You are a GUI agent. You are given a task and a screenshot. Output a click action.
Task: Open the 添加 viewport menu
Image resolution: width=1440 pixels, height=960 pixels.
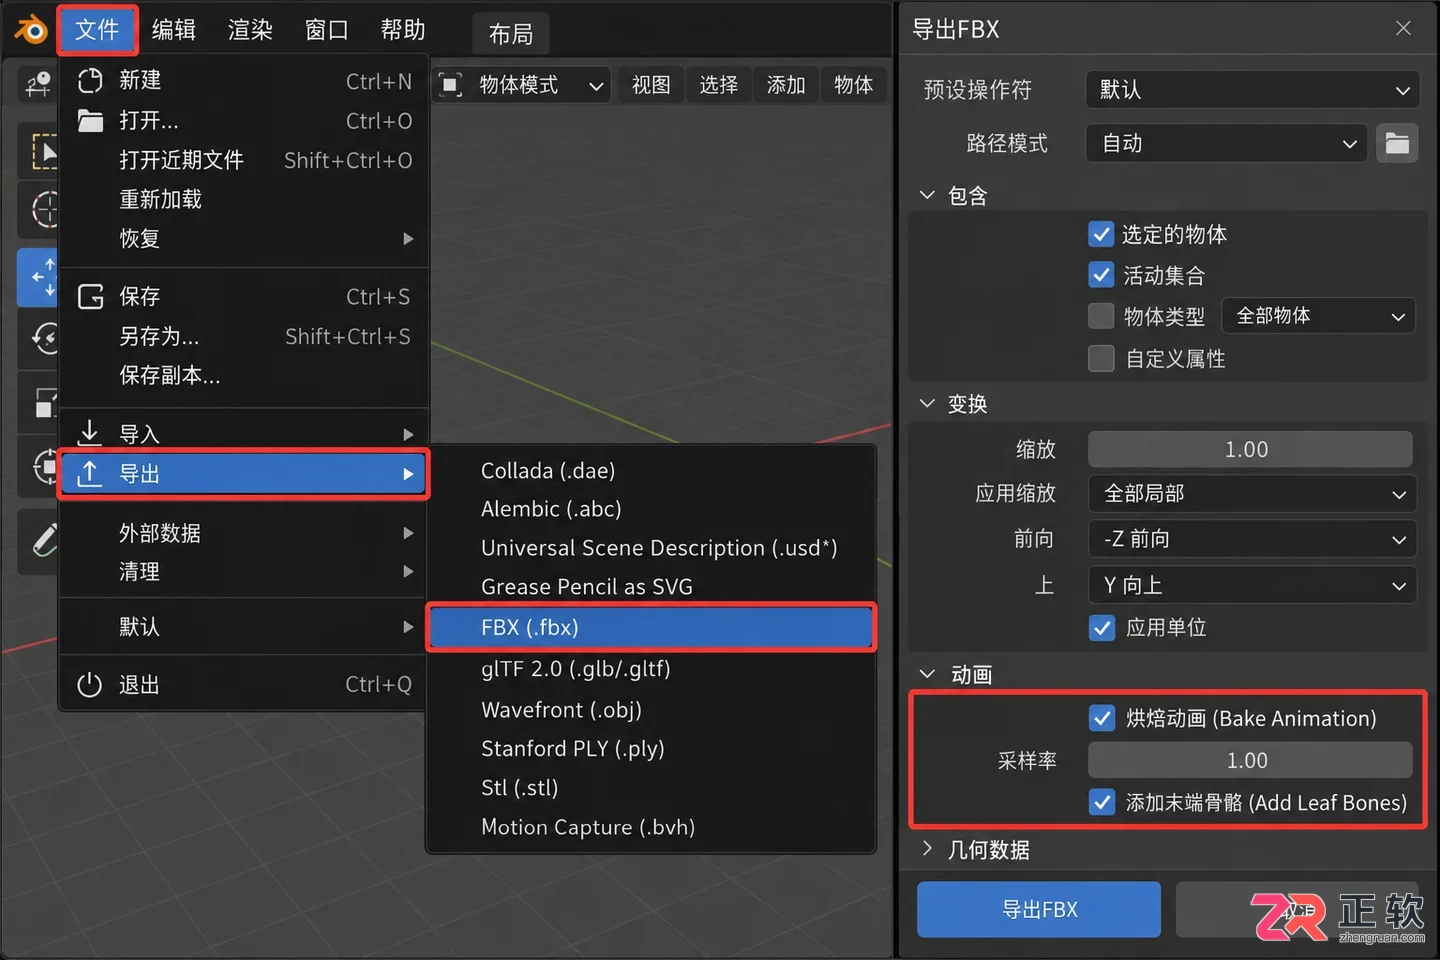[786, 85]
